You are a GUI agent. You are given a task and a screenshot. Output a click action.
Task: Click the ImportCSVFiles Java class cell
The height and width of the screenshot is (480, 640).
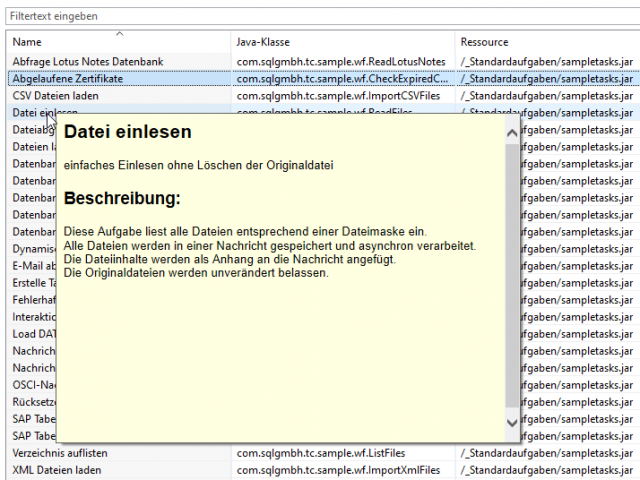point(338,96)
